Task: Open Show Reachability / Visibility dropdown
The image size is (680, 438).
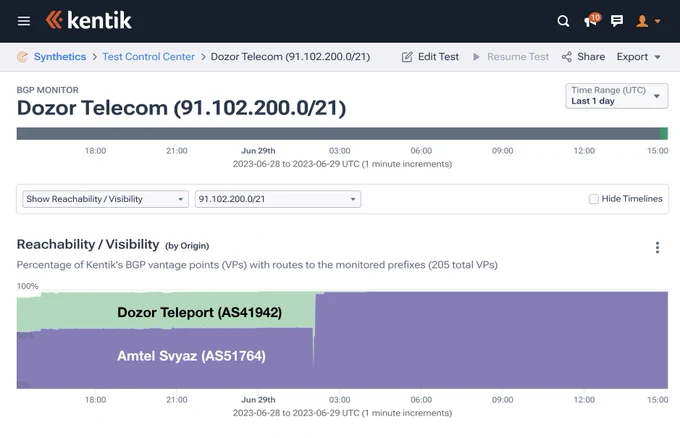Action: (x=105, y=199)
